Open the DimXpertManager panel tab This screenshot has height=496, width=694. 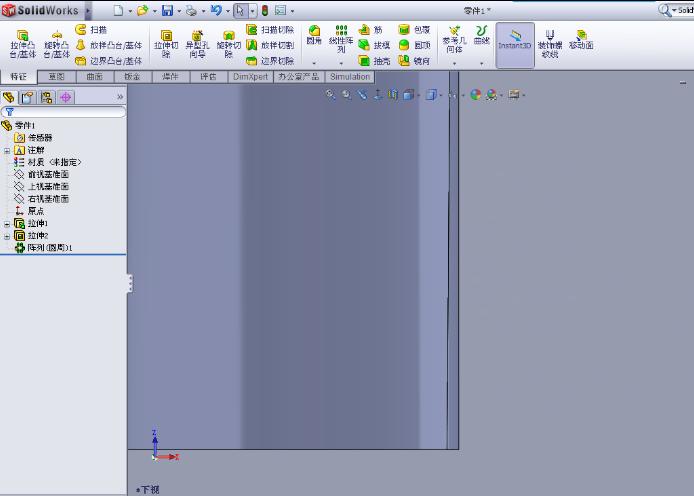point(66,97)
